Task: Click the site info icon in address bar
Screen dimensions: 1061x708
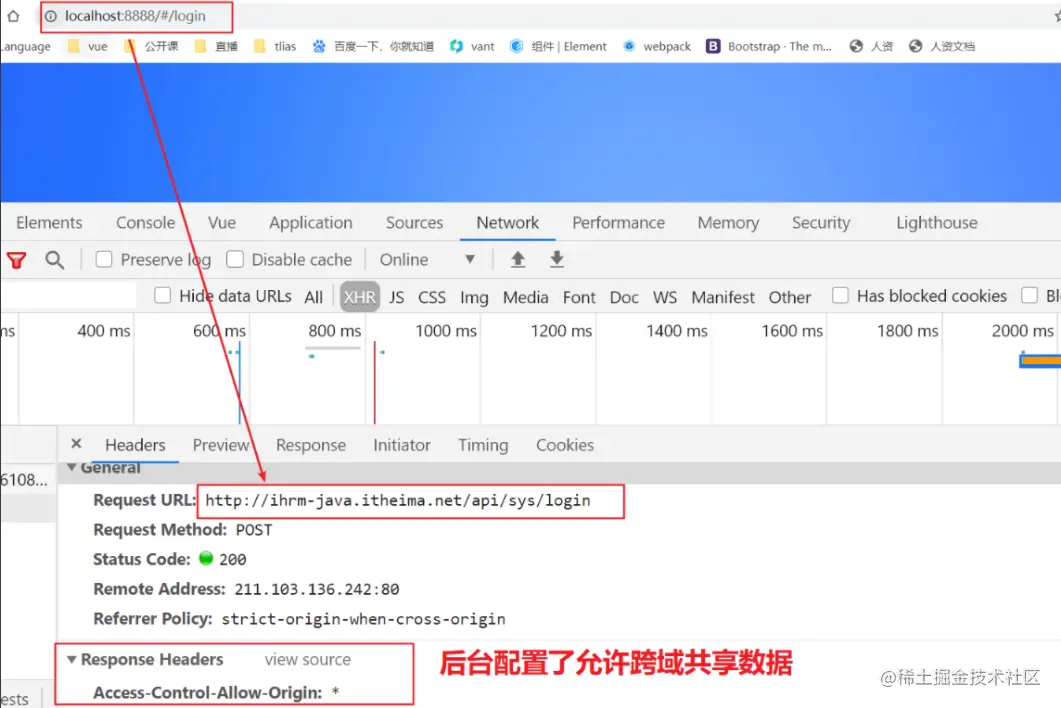Action: tap(51, 16)
